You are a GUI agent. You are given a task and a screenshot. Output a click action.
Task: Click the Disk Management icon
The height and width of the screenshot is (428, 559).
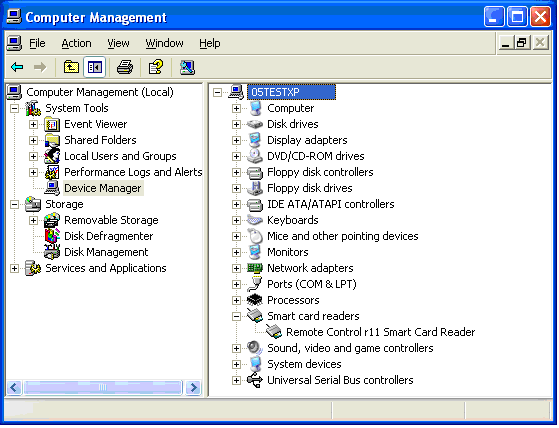[x=52, y=252]
